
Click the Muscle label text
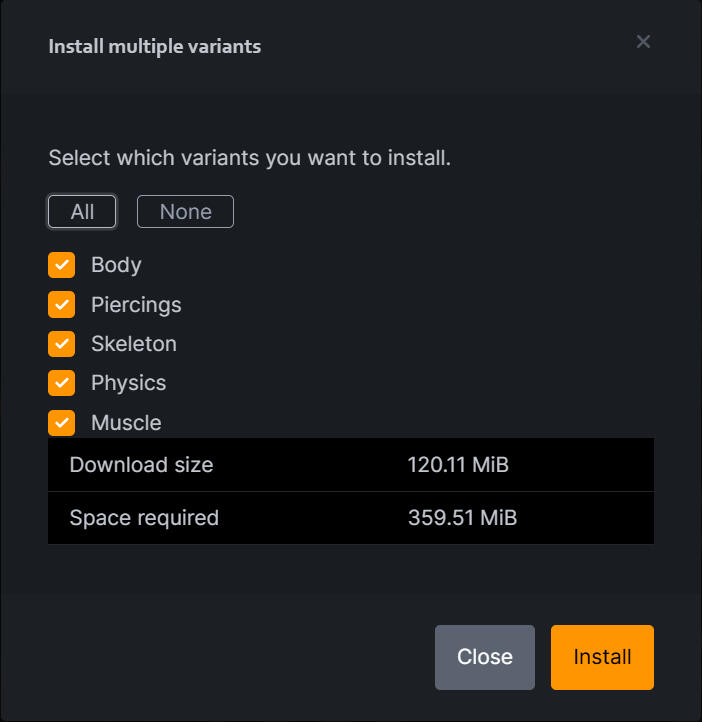click(126, 423)
